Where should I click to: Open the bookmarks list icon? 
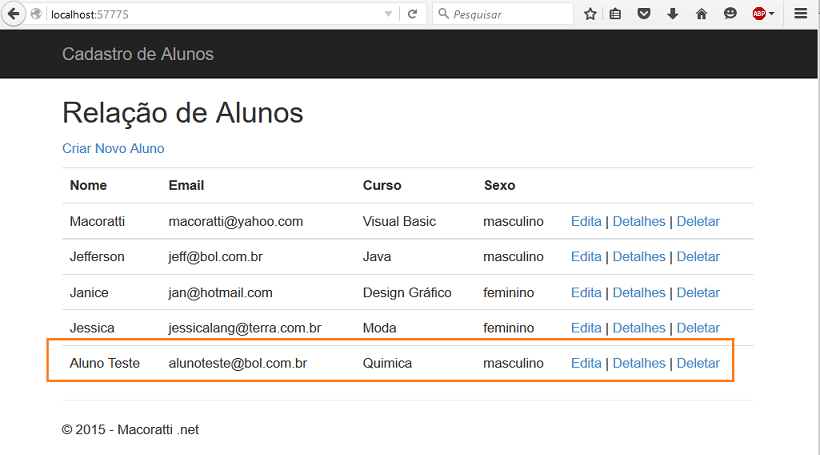(616, 14)
